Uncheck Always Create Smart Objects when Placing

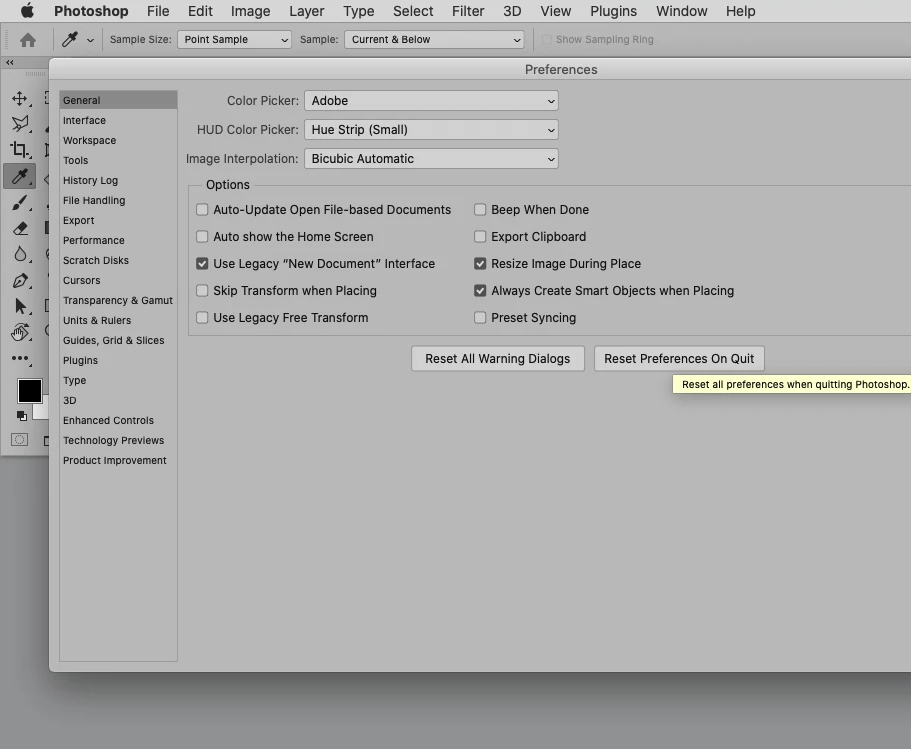click(480, 291)
